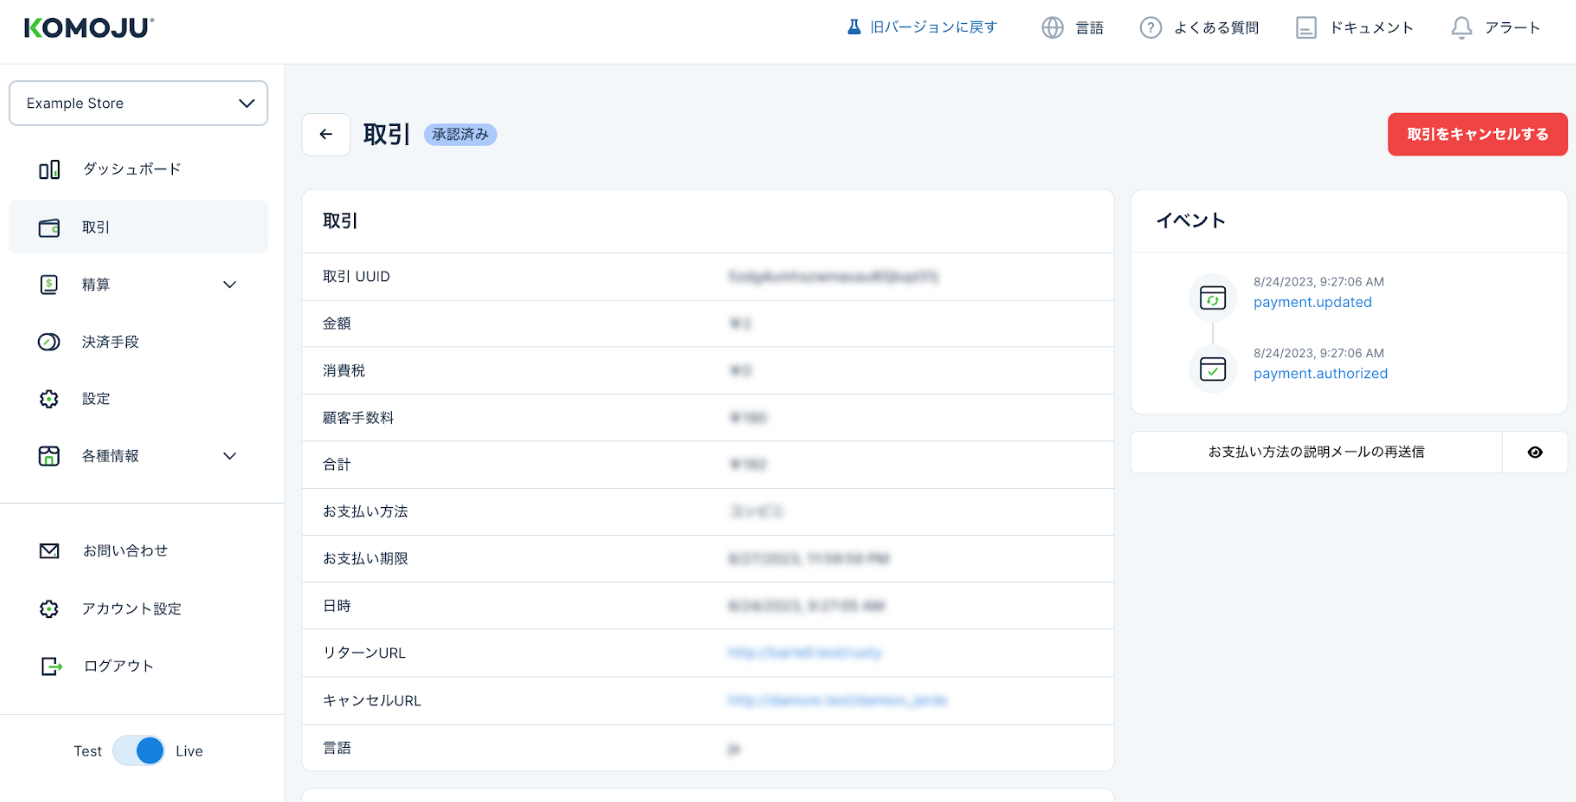The image size is (1576, 802).
Task: Open ダッシュボード in the sidebar
Action: [131, 169]
